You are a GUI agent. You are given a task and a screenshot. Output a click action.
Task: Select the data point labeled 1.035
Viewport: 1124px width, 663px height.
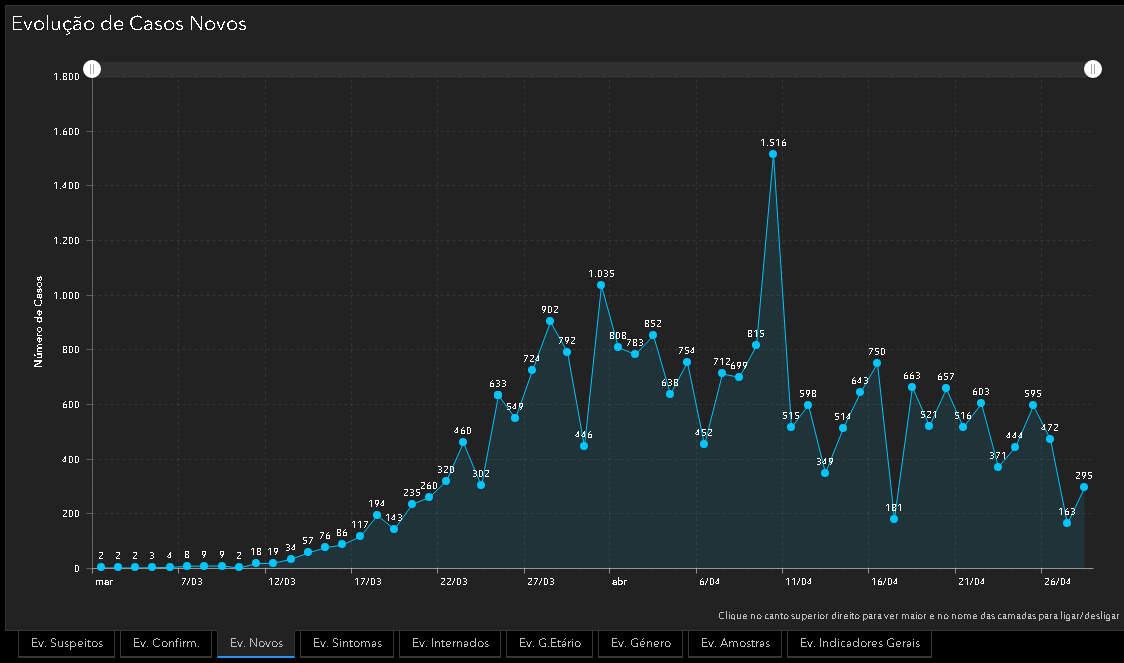pyautogui.click(x=601, y=285)
